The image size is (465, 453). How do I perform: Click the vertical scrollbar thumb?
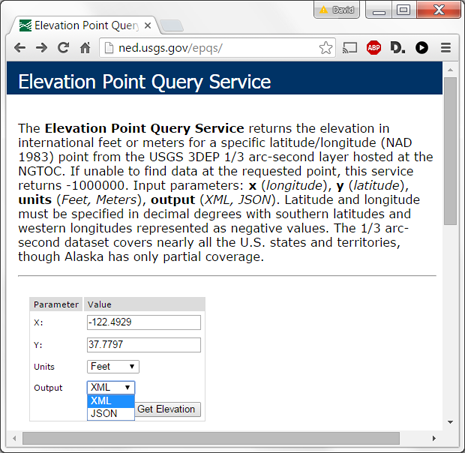(450, 151)
